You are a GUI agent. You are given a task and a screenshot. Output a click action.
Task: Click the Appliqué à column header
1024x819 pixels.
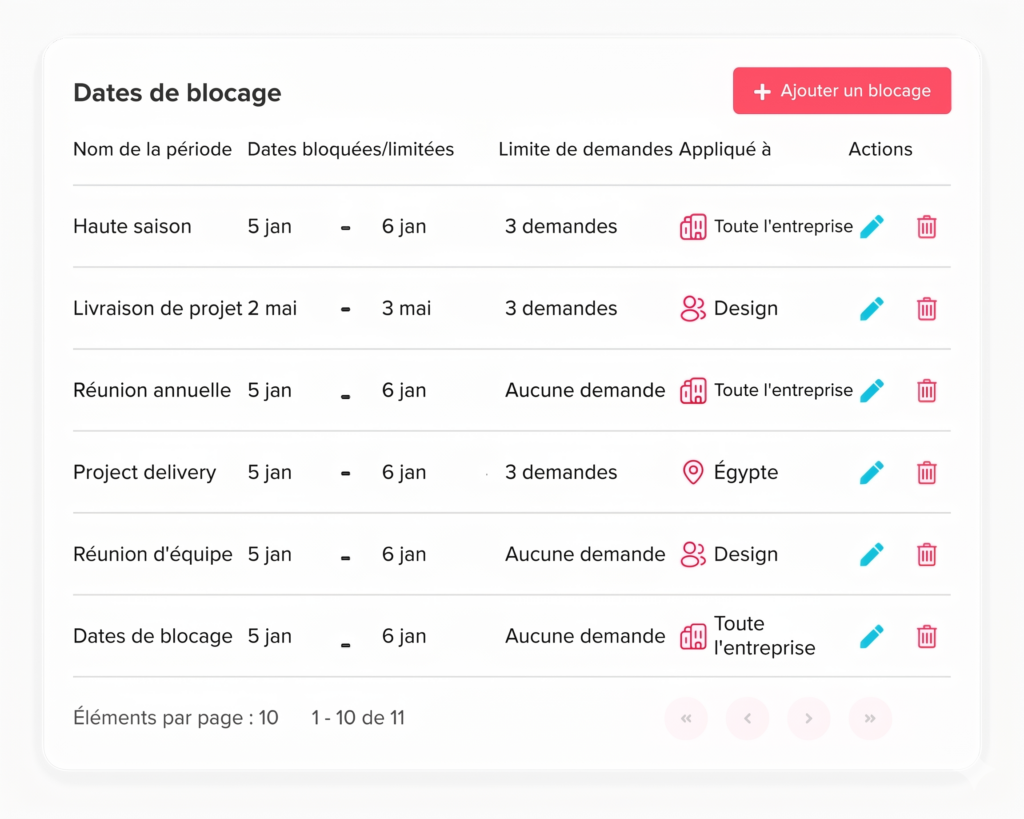tap(725, 150)
